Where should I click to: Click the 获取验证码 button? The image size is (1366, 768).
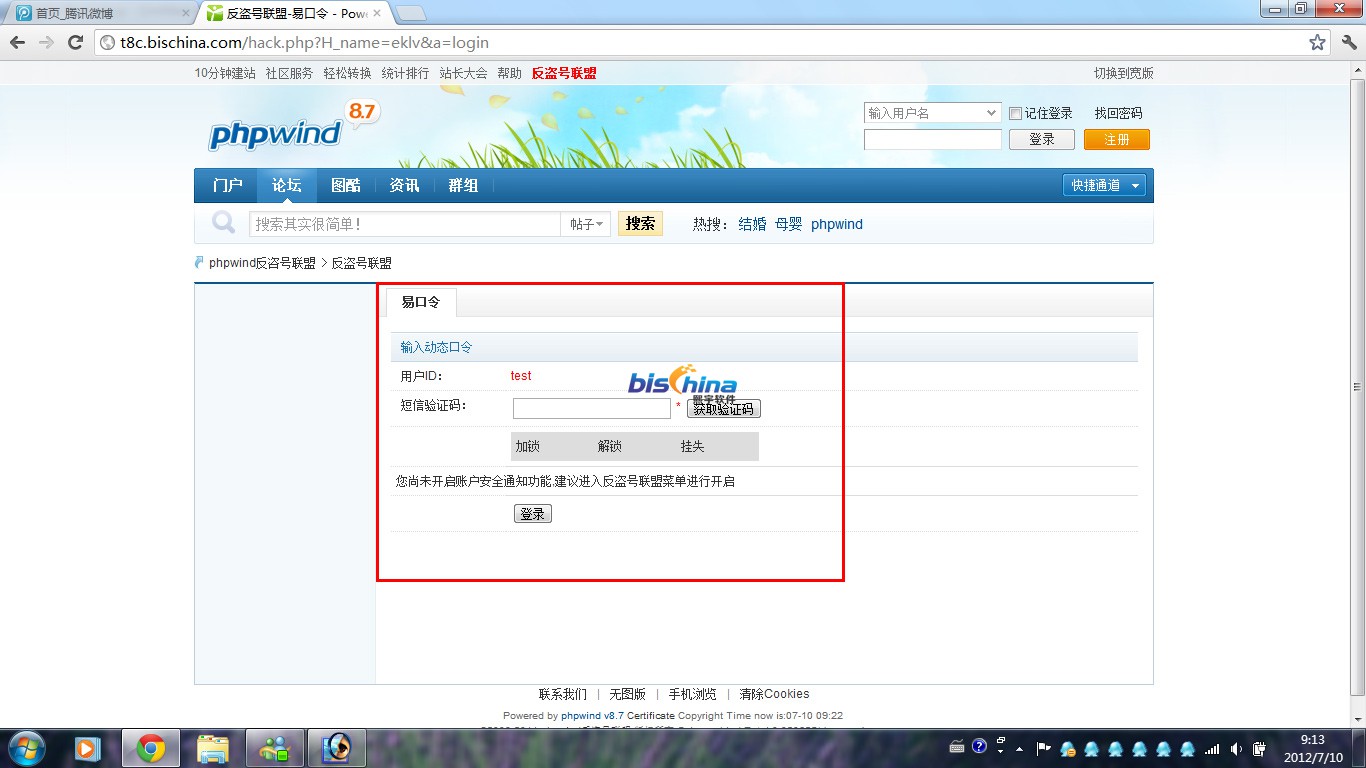[724, 409]
